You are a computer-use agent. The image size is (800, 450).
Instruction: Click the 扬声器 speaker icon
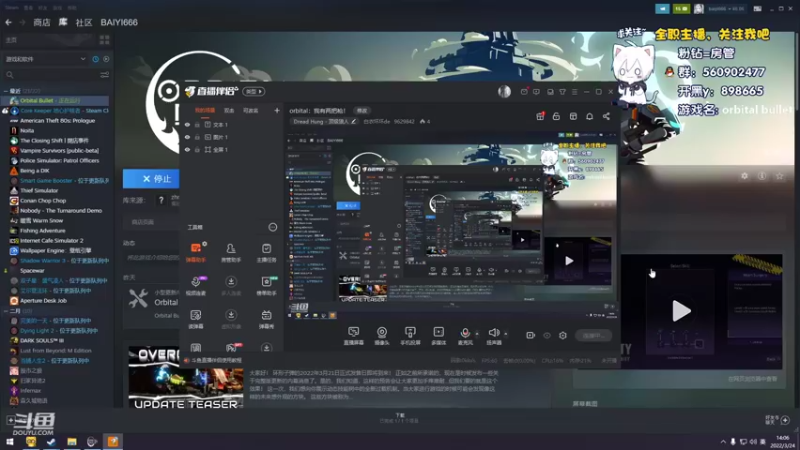pyautogui.click(x=493, y=334)
